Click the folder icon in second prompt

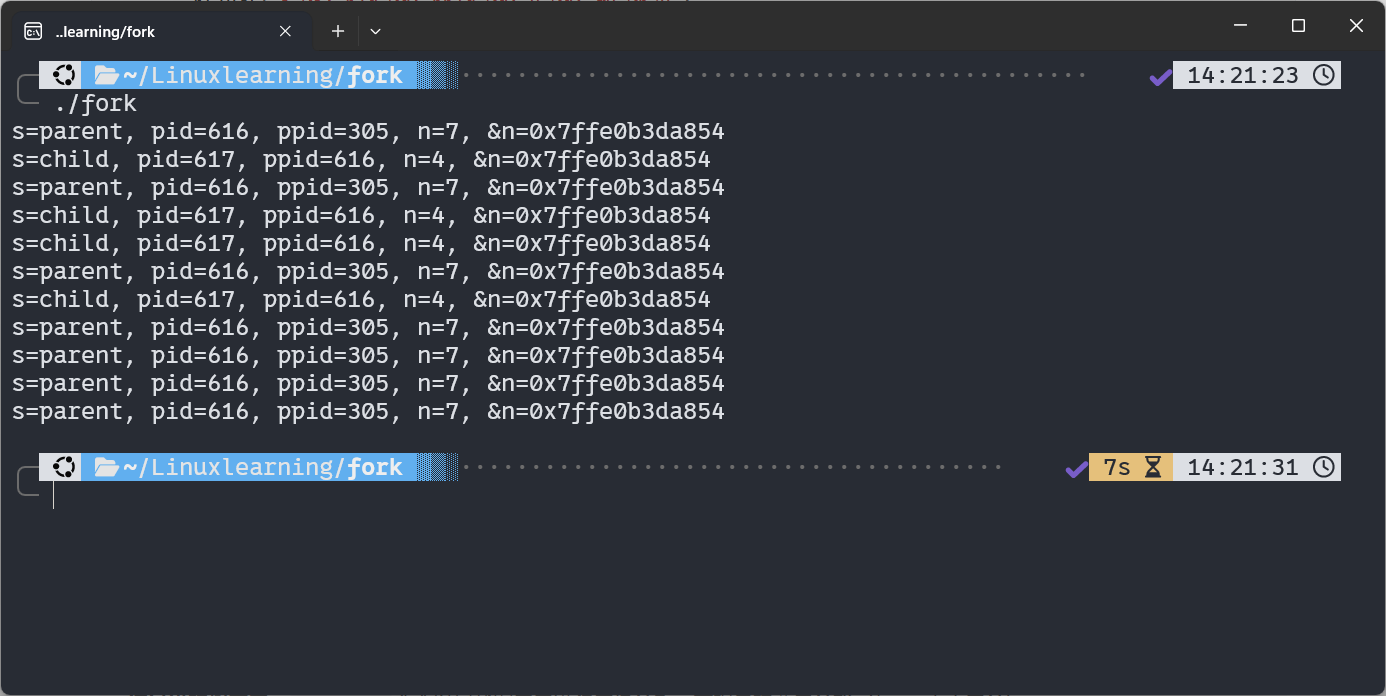[x=106, y=467]
